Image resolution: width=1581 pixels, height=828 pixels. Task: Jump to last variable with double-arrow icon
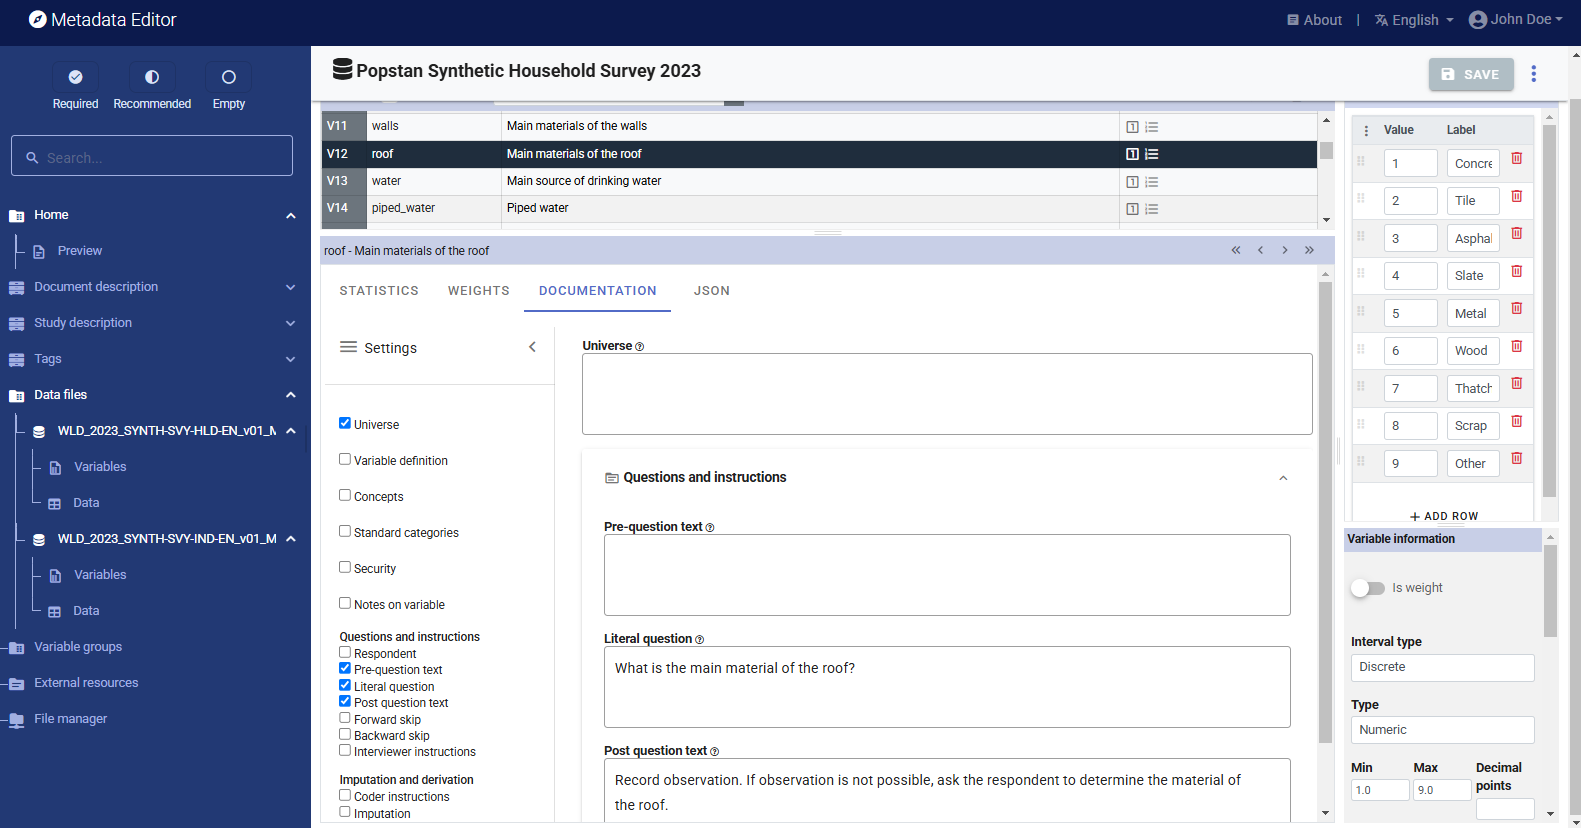point(1309,250)
